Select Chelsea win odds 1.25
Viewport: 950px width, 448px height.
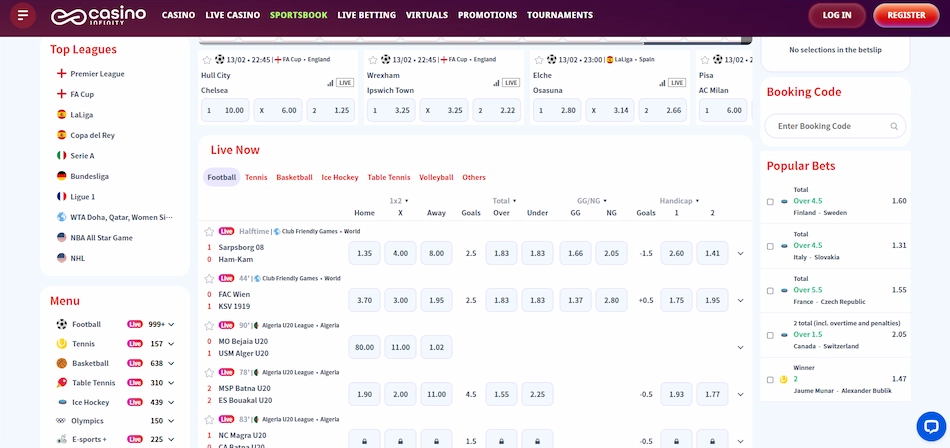pos(331,110)
